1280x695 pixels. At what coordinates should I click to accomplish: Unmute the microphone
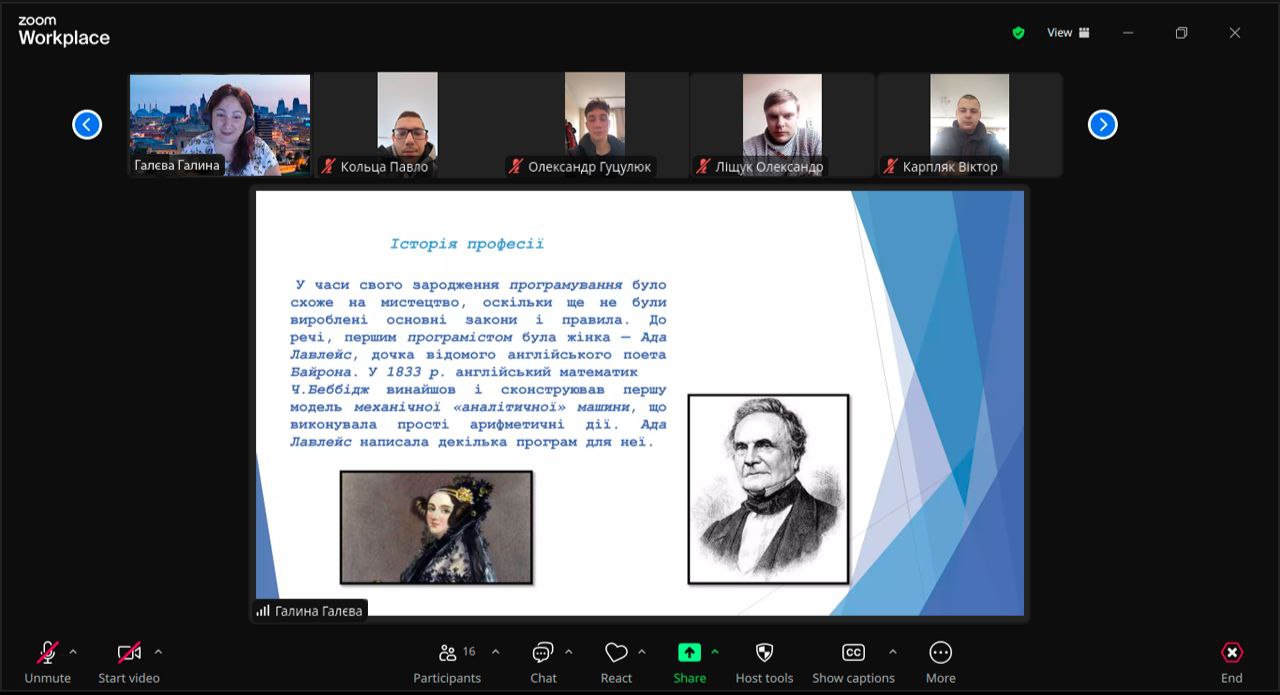(x=47, y=662)
